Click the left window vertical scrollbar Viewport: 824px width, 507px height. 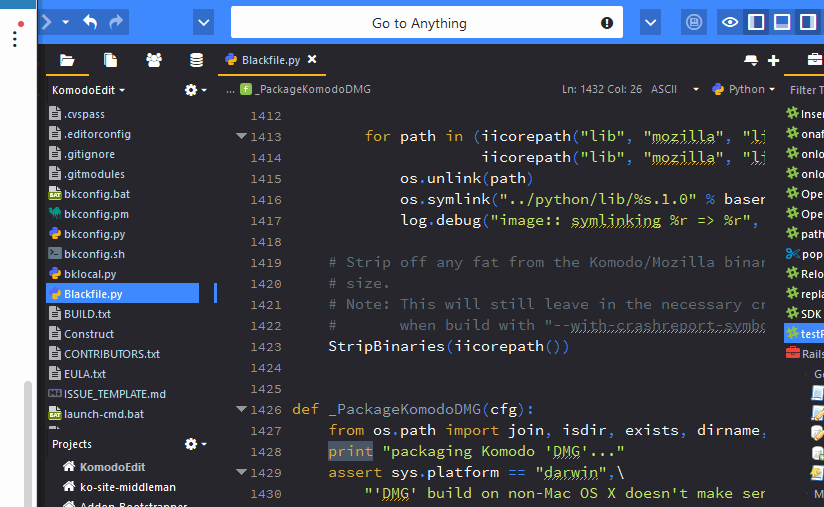[x=28, y=444]
